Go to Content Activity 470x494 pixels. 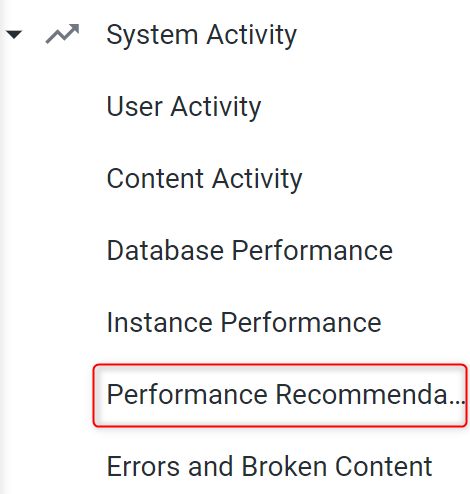204,179
